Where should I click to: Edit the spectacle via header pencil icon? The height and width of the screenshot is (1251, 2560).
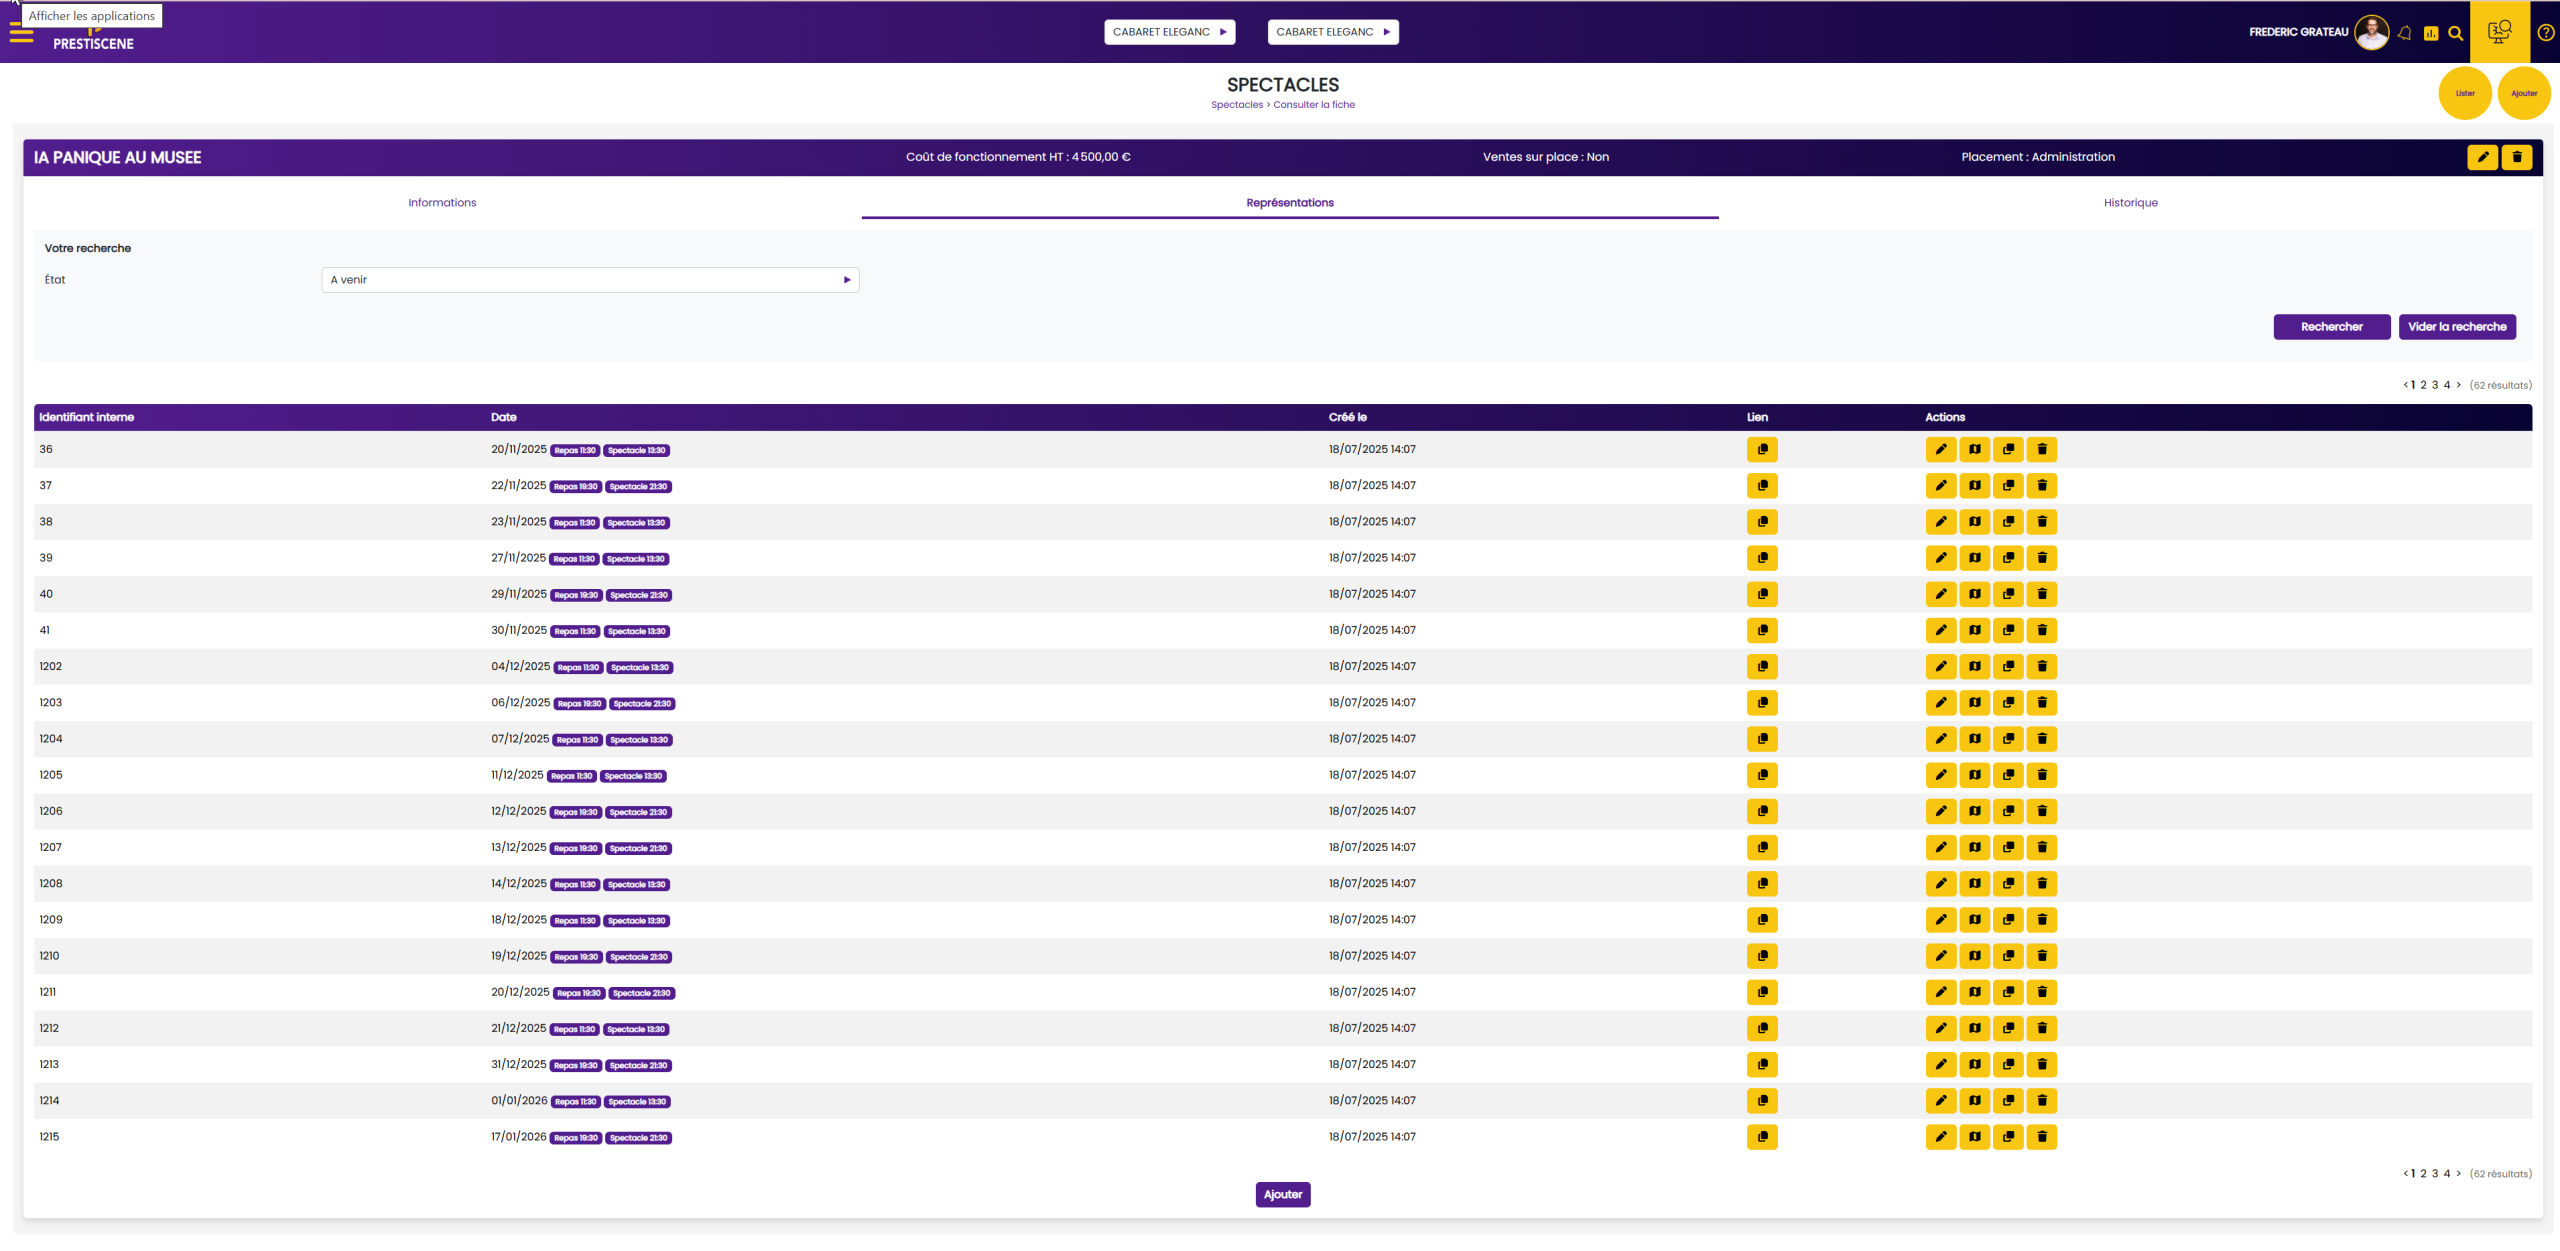(x=2483, y=157)
